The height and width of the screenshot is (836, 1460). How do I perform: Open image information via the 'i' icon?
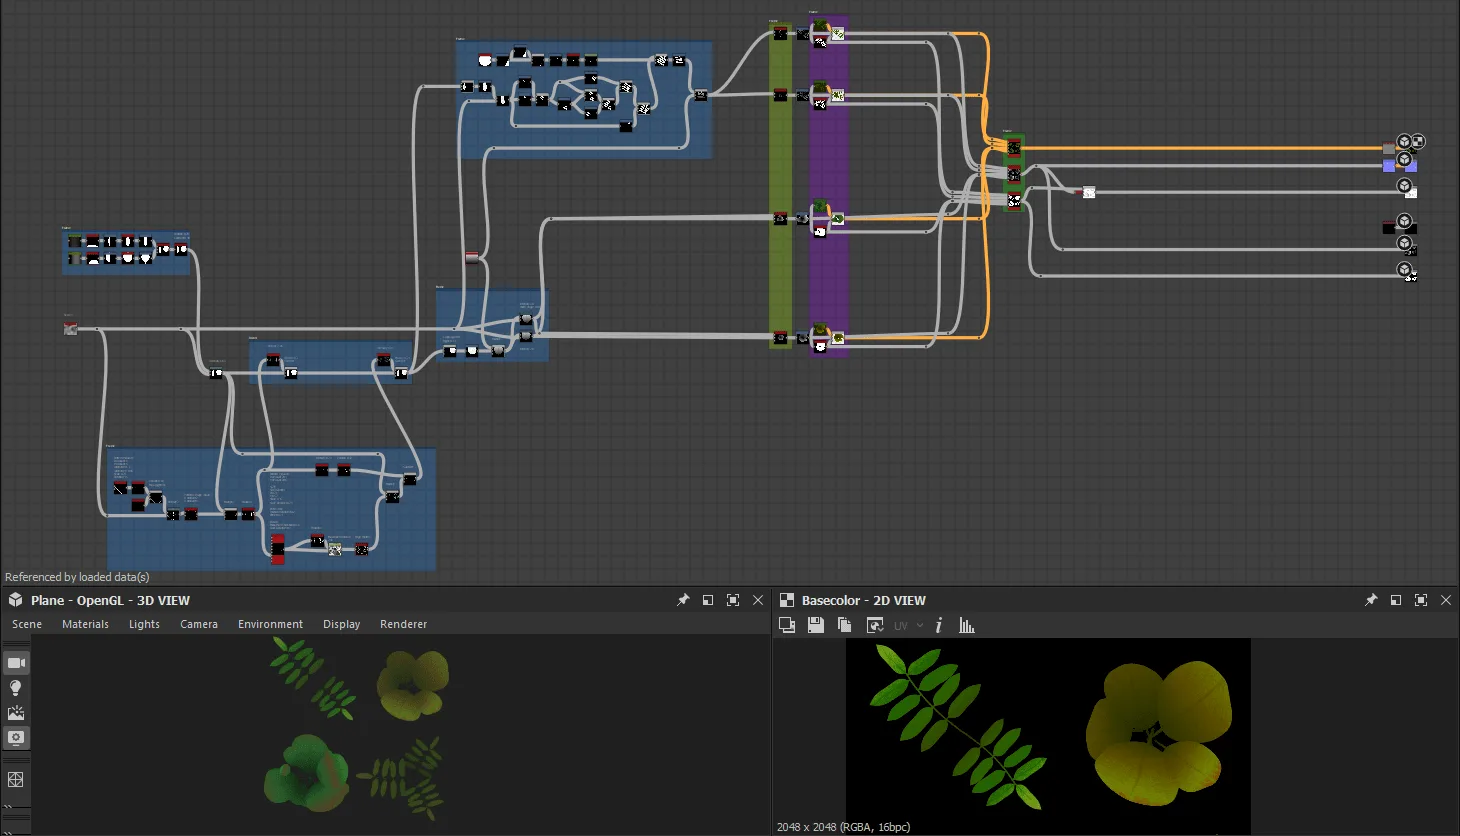point(938,624)
